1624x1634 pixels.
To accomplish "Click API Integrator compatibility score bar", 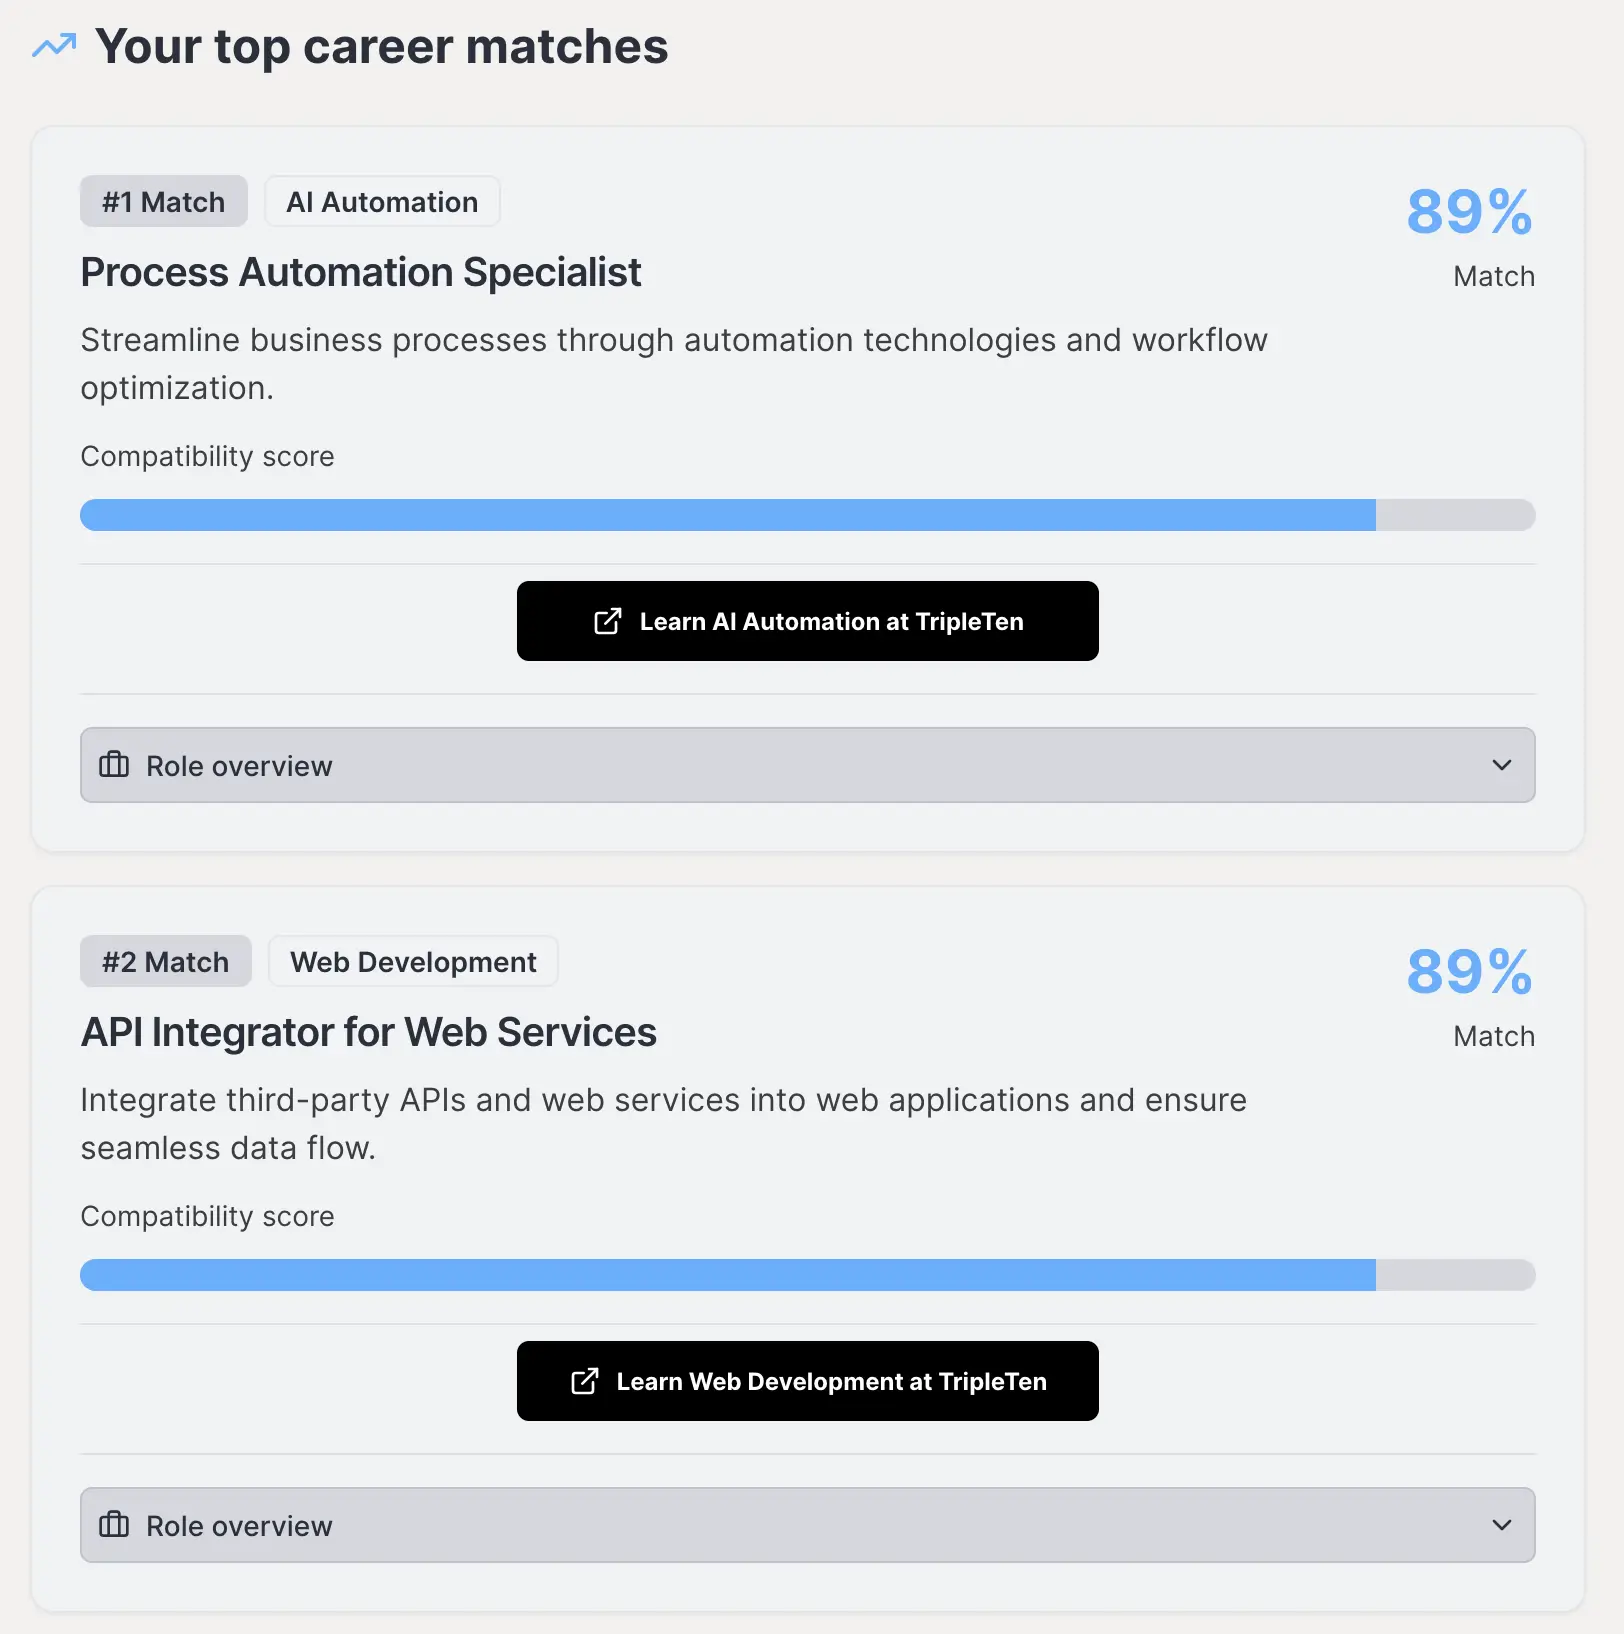I will [807, 1275].
